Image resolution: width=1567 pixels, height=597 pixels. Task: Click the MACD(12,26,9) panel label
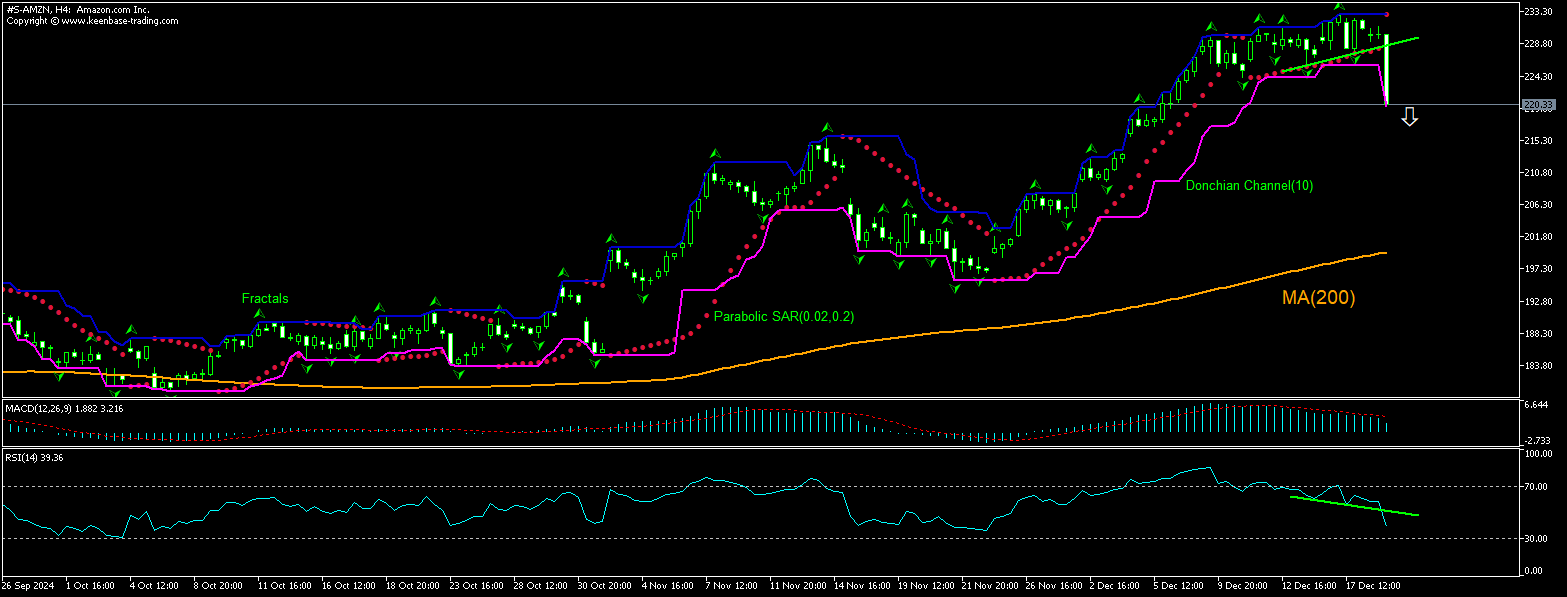tap(55, 408)
